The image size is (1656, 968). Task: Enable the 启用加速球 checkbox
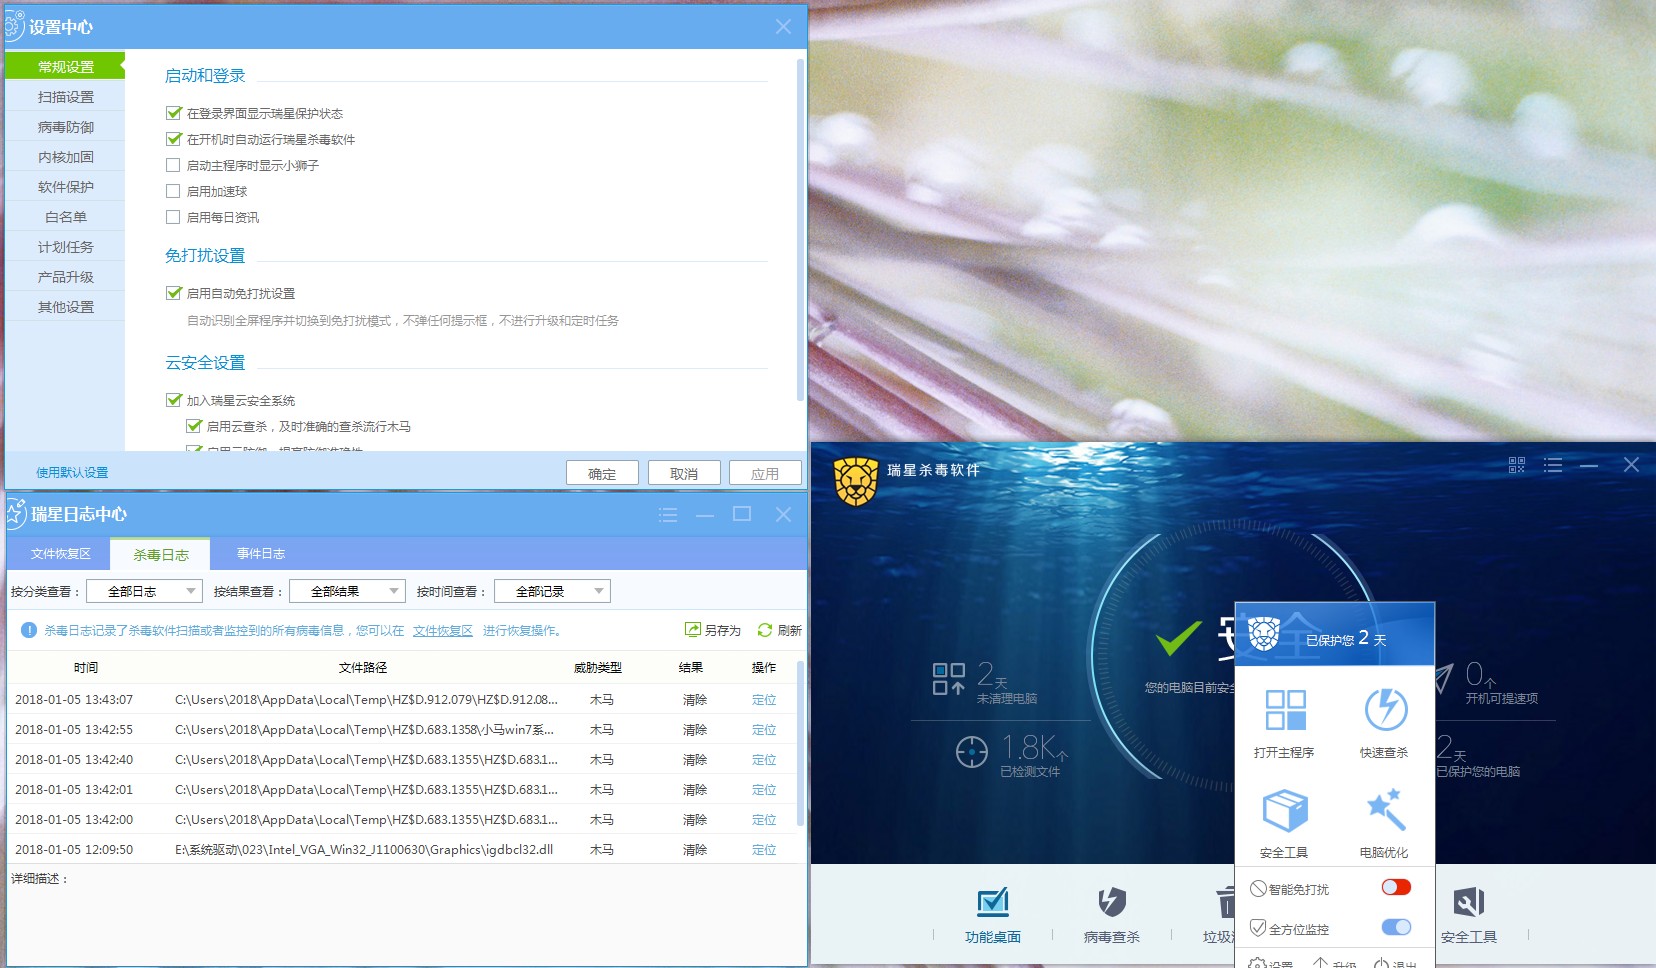[x=173, y=191]
